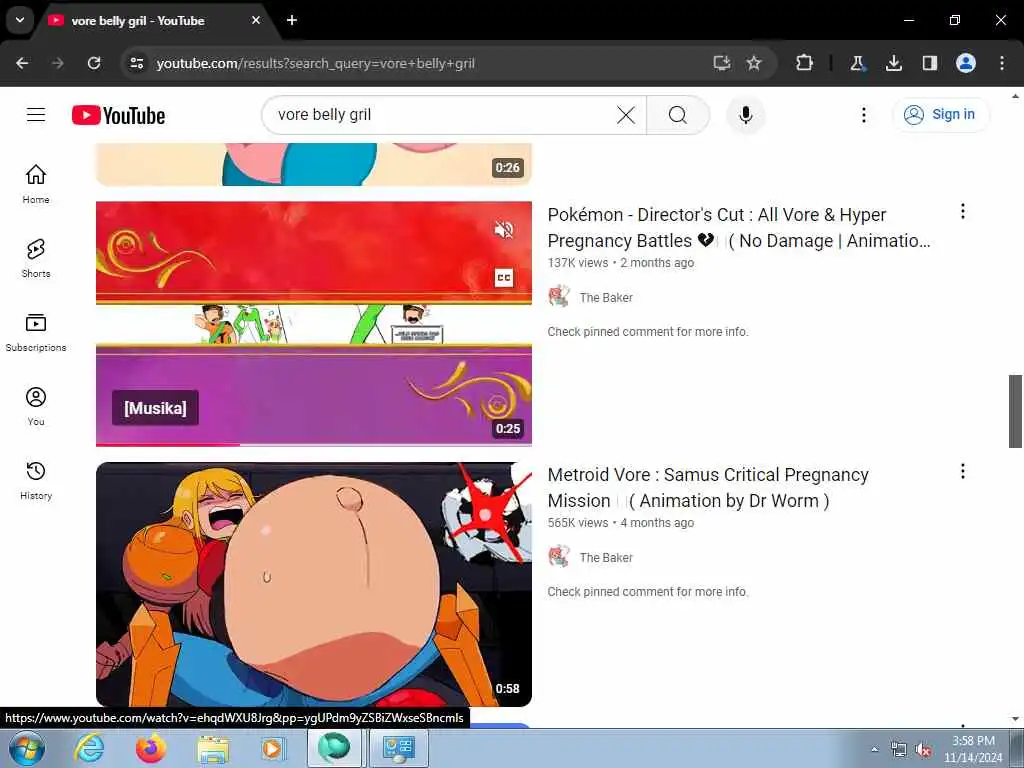Open Chrome's three-dot customize menu

1001,63
